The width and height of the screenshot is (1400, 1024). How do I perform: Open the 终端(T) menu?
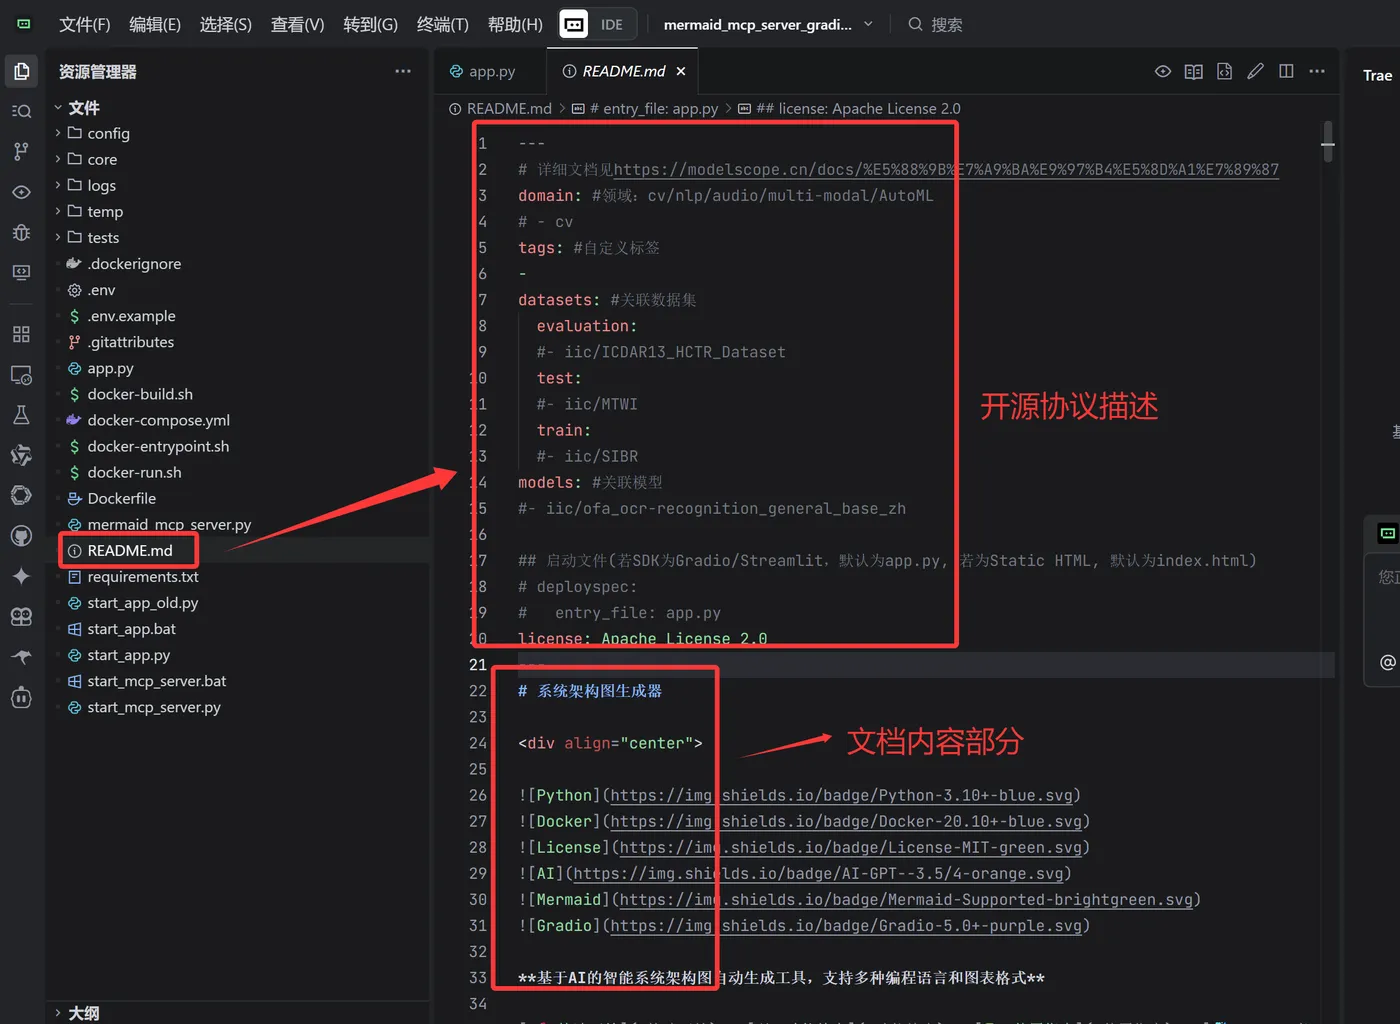(442, 24)
